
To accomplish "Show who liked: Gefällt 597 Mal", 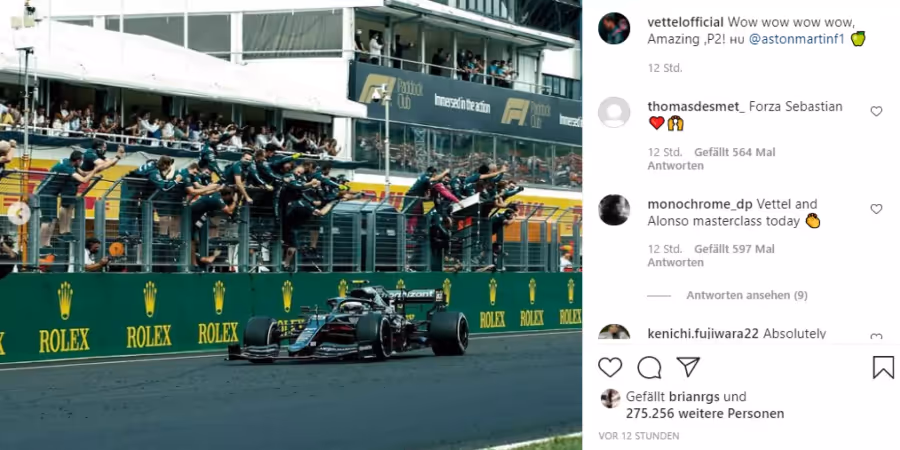I will [735, 249].
